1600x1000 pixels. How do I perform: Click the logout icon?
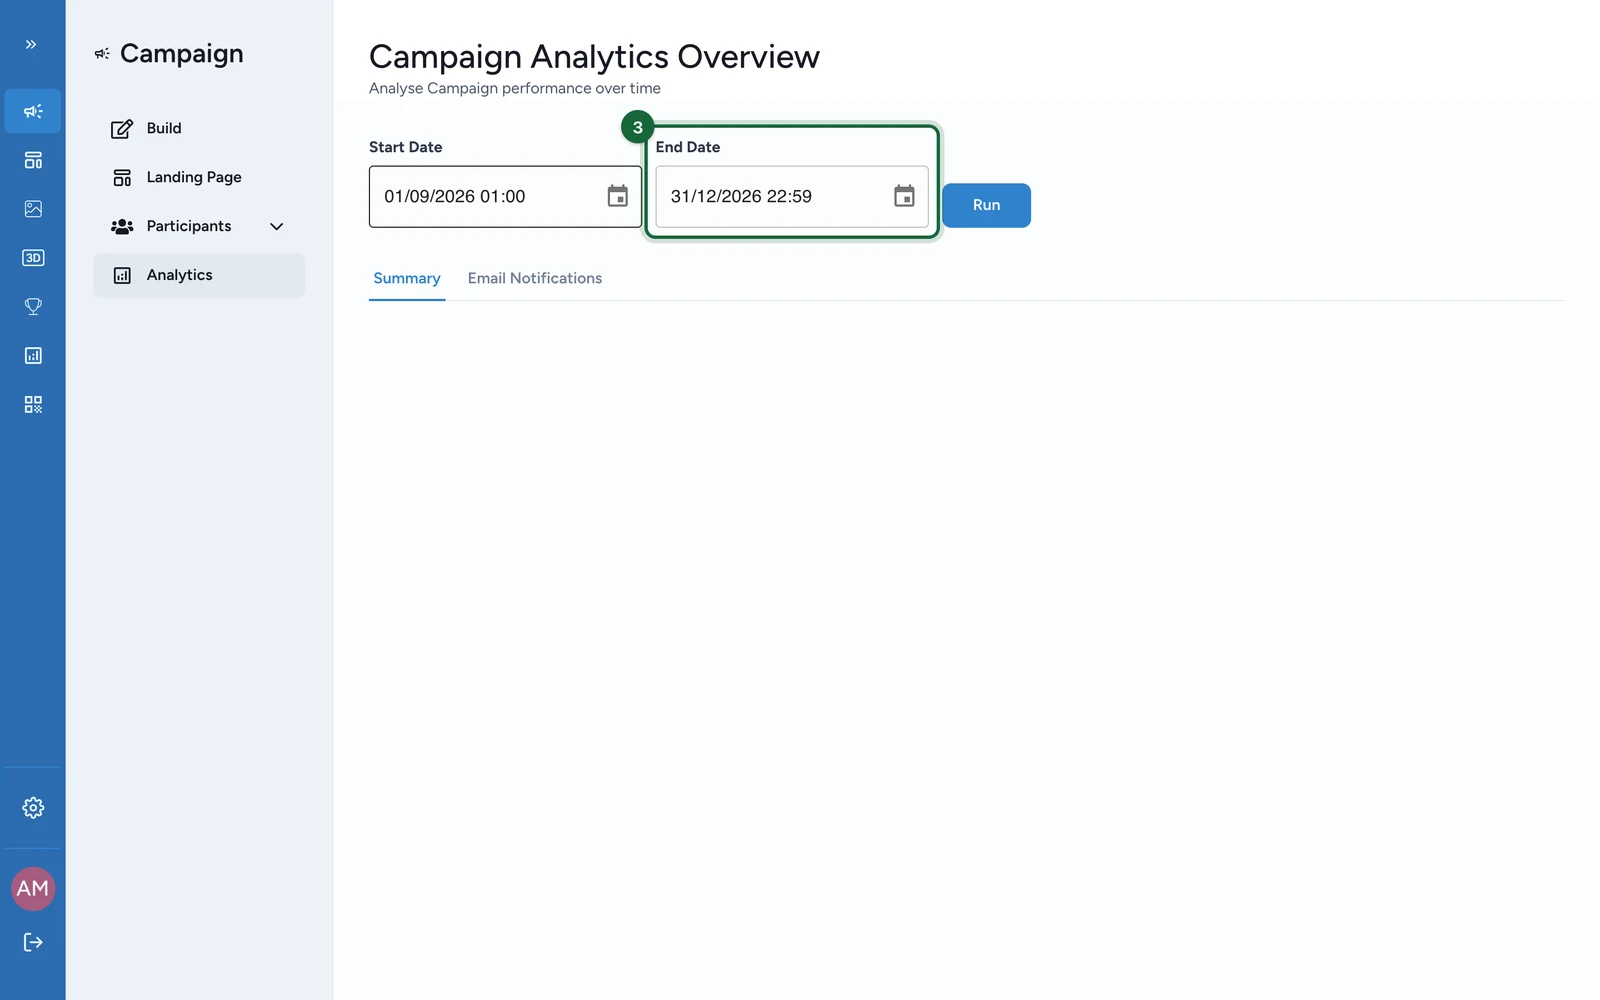(x=33, y=942)
